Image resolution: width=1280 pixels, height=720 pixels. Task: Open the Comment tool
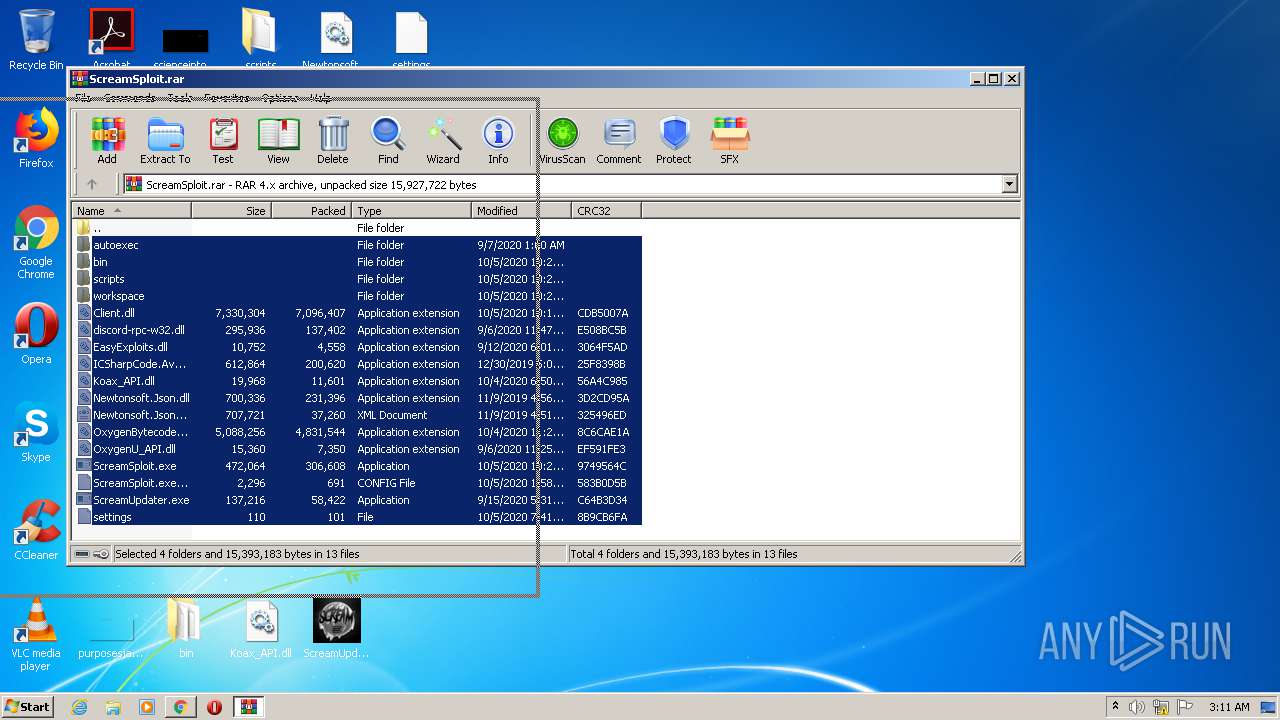(x=619, y=140)
